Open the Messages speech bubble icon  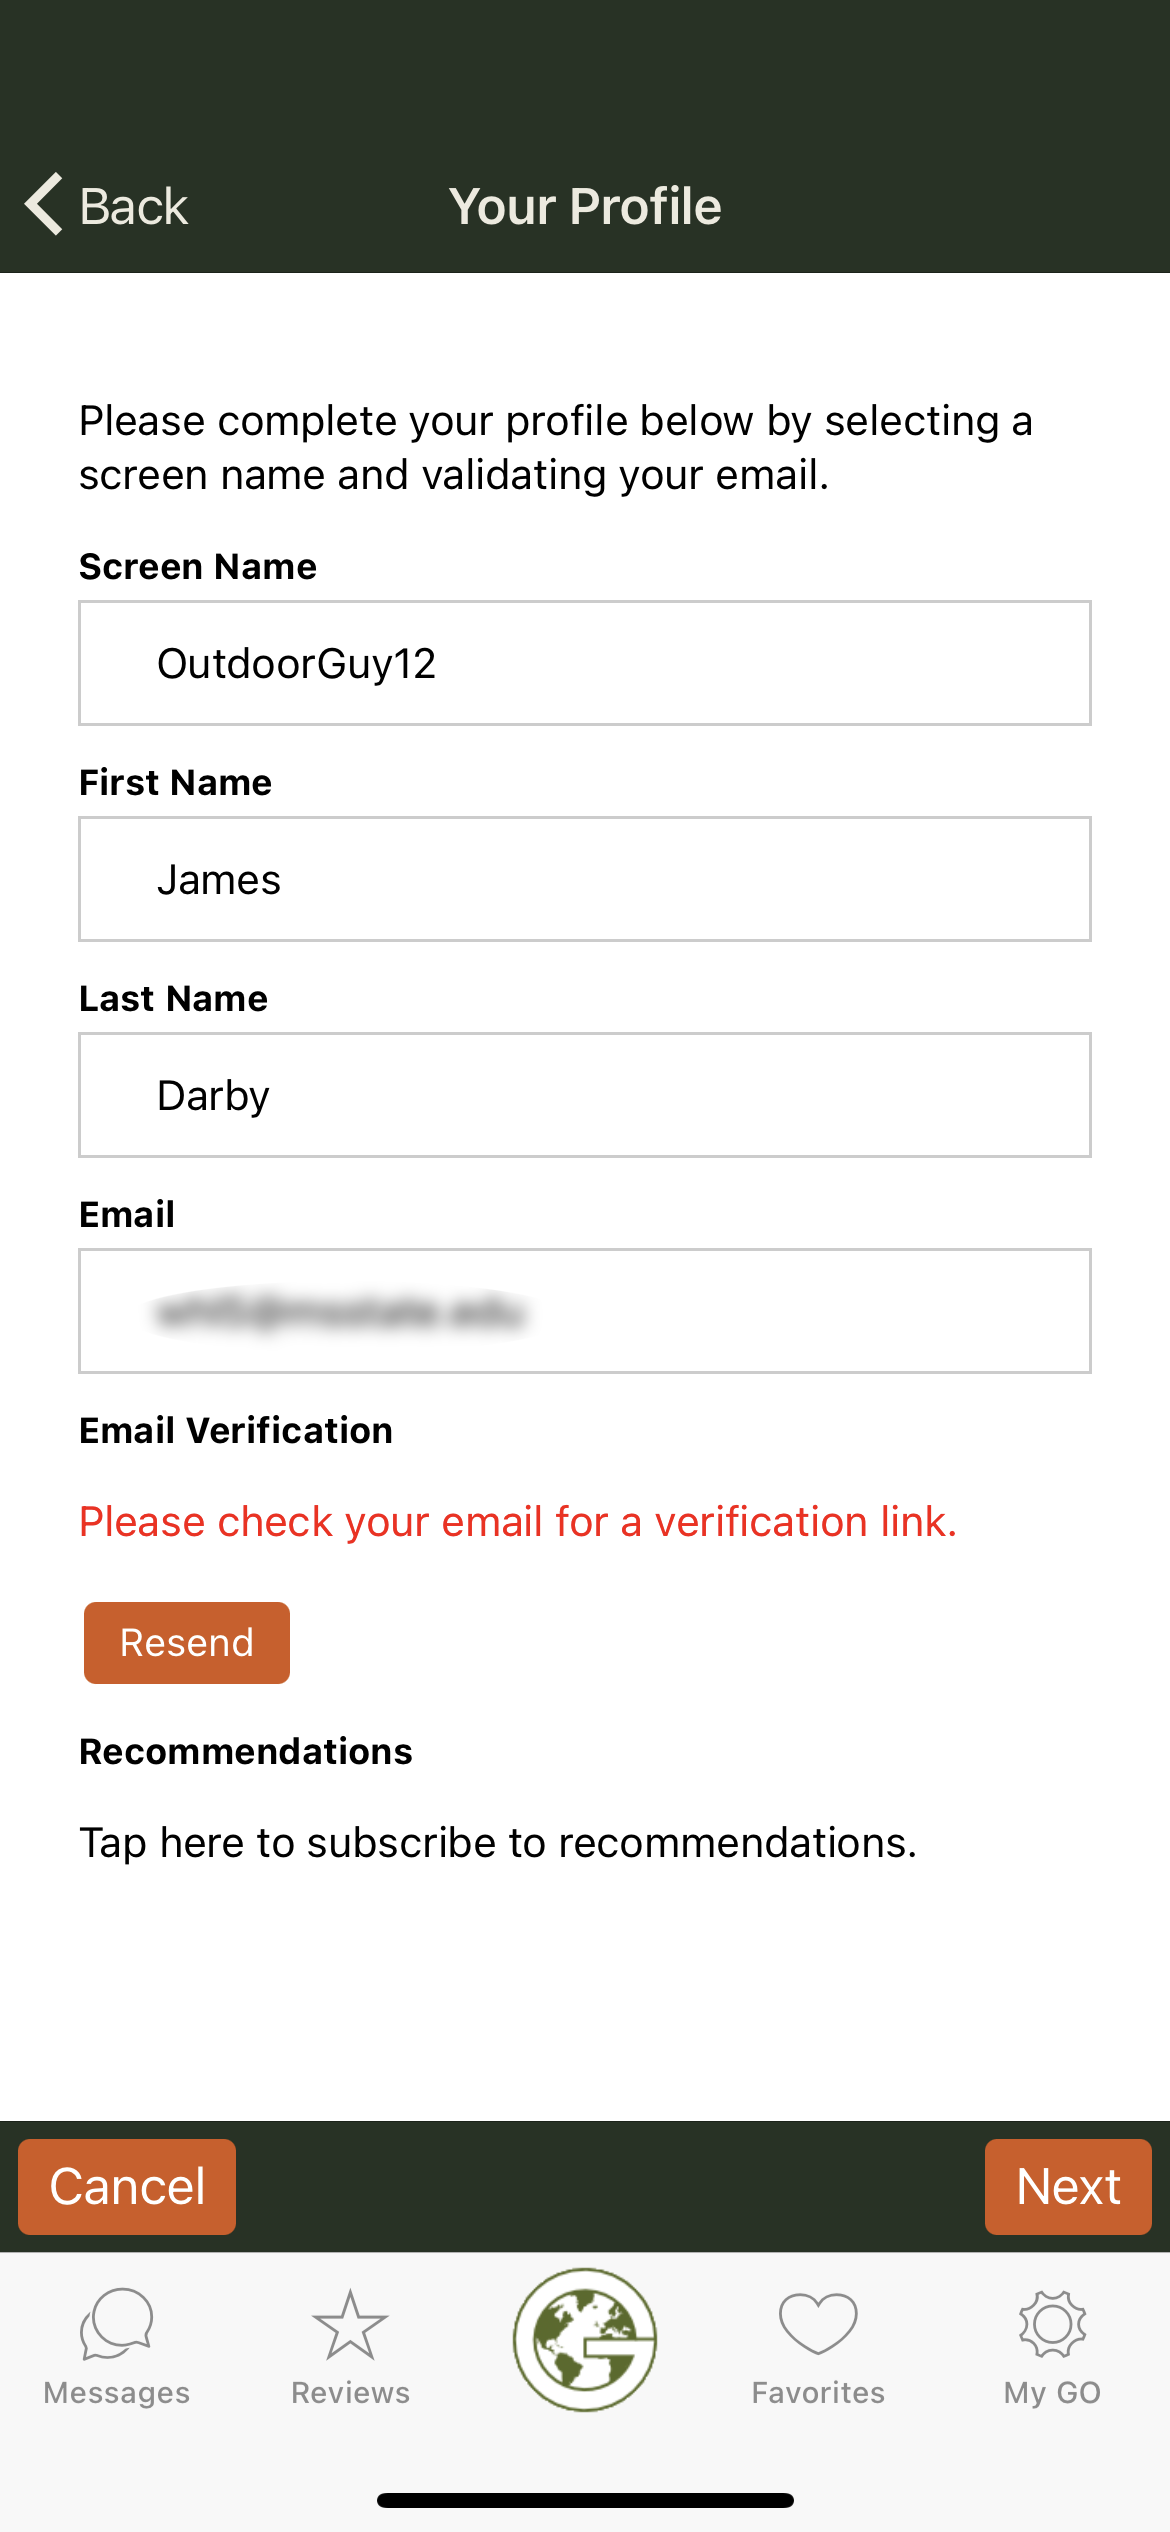(x=117, y=2324)
